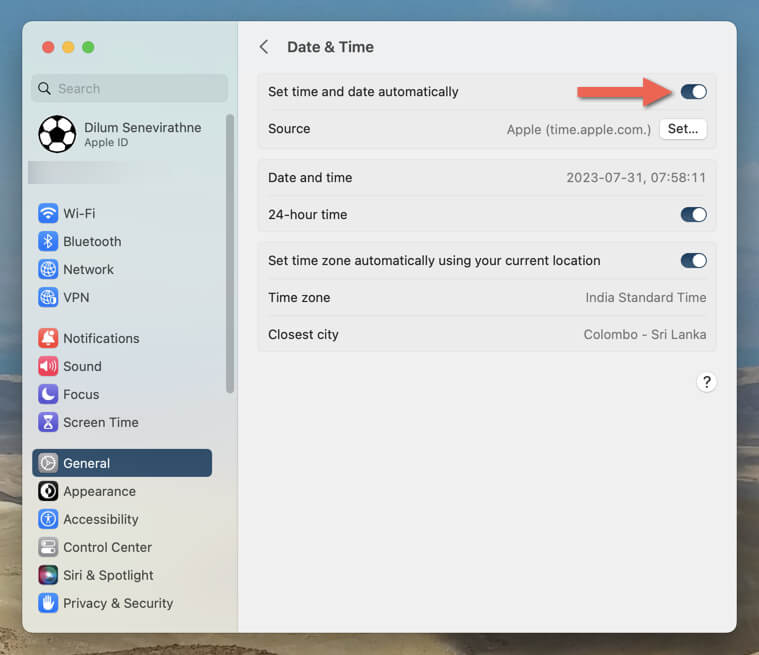The width and height of the screenshot is (759, 655).
Task: Click the Wi-Fi icon in sidebar
Action: coord(48,213)
